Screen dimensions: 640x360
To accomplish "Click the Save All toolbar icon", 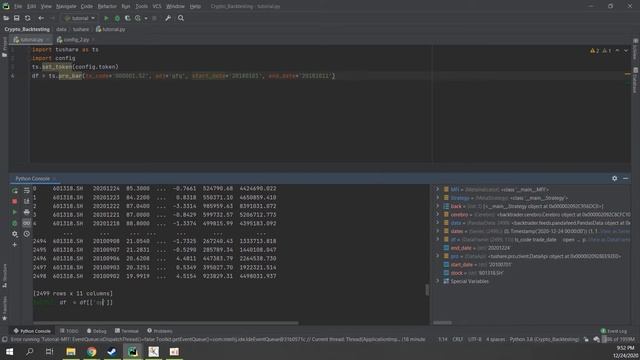I will (17, 18).
